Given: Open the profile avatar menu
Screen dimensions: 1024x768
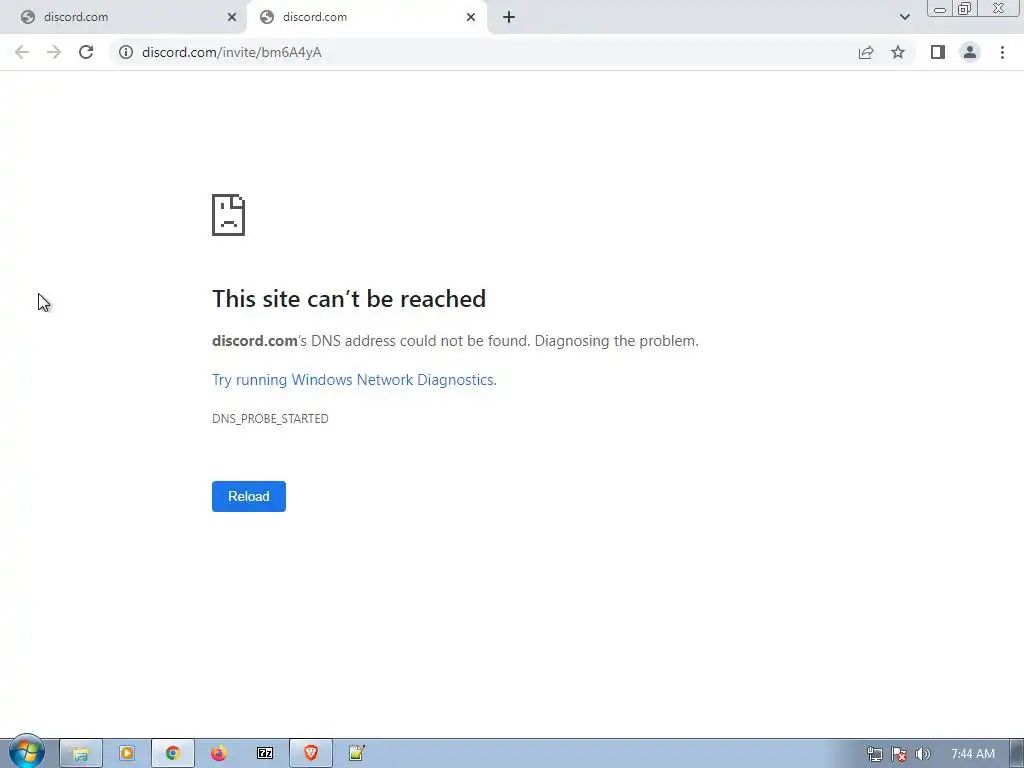Looking at the screenshot, I should click(970, 52).
